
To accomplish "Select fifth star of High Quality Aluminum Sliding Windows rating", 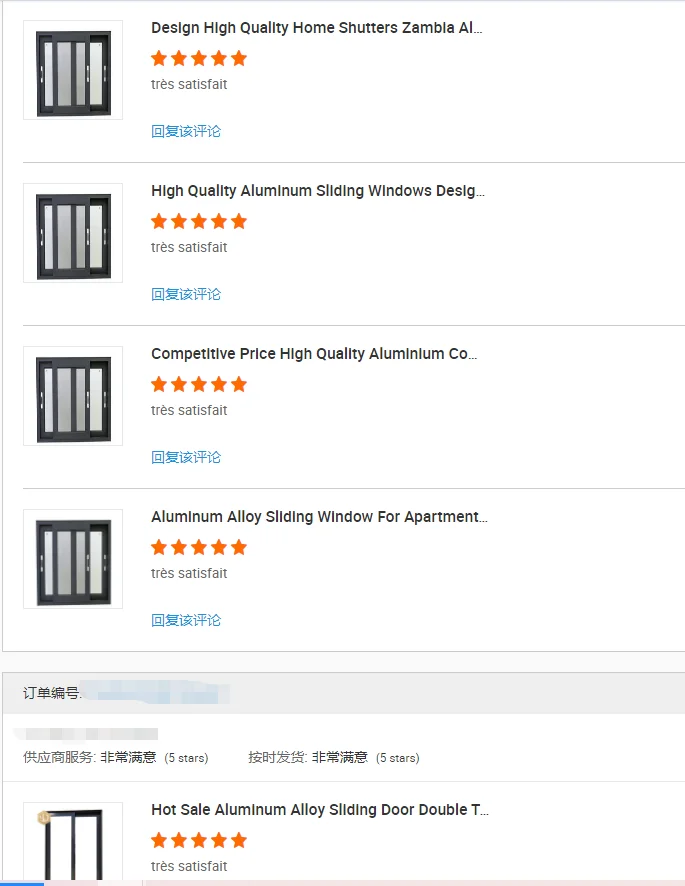I will [x=238, y=221].
